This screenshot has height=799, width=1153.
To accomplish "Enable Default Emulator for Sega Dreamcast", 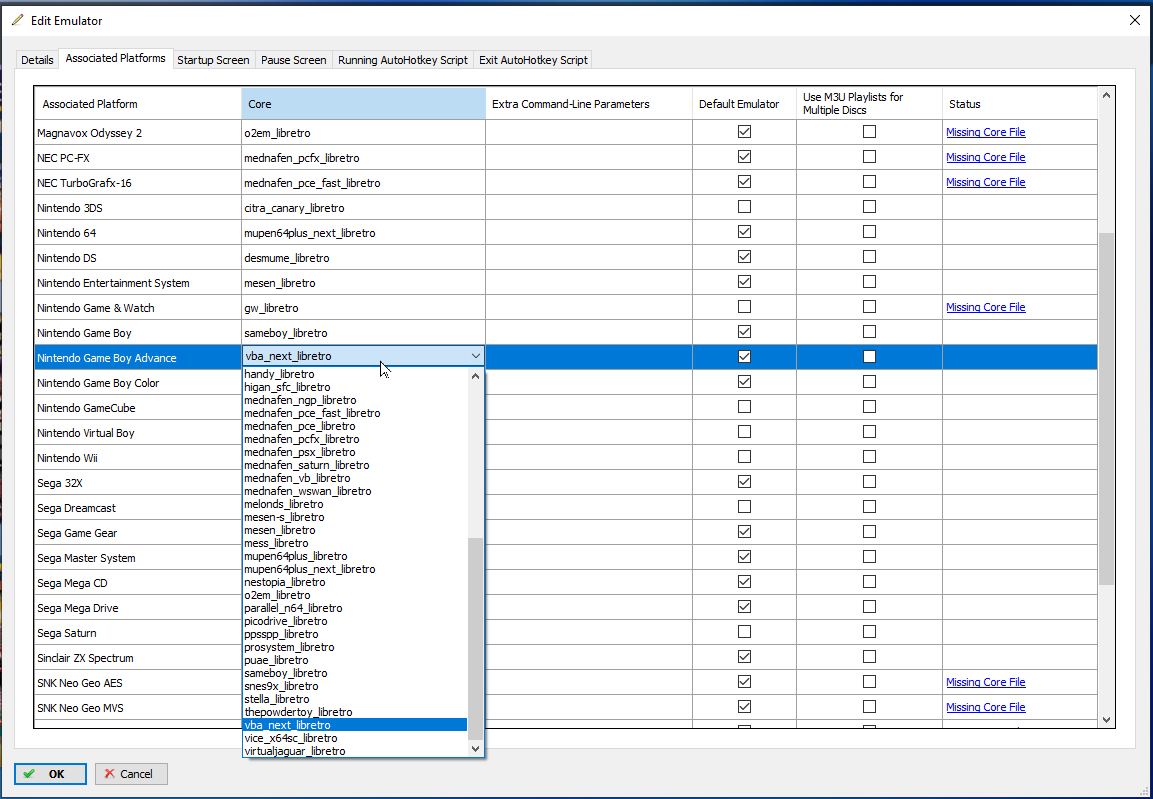I will pyautogui.click(x=744, y=506).
